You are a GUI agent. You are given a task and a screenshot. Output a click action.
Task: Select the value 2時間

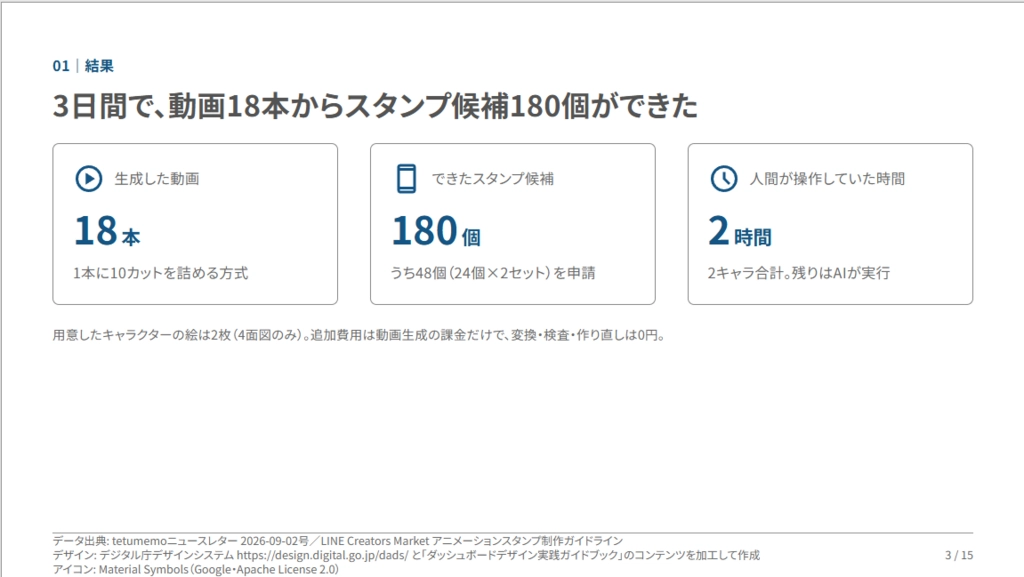click(739, 231)
